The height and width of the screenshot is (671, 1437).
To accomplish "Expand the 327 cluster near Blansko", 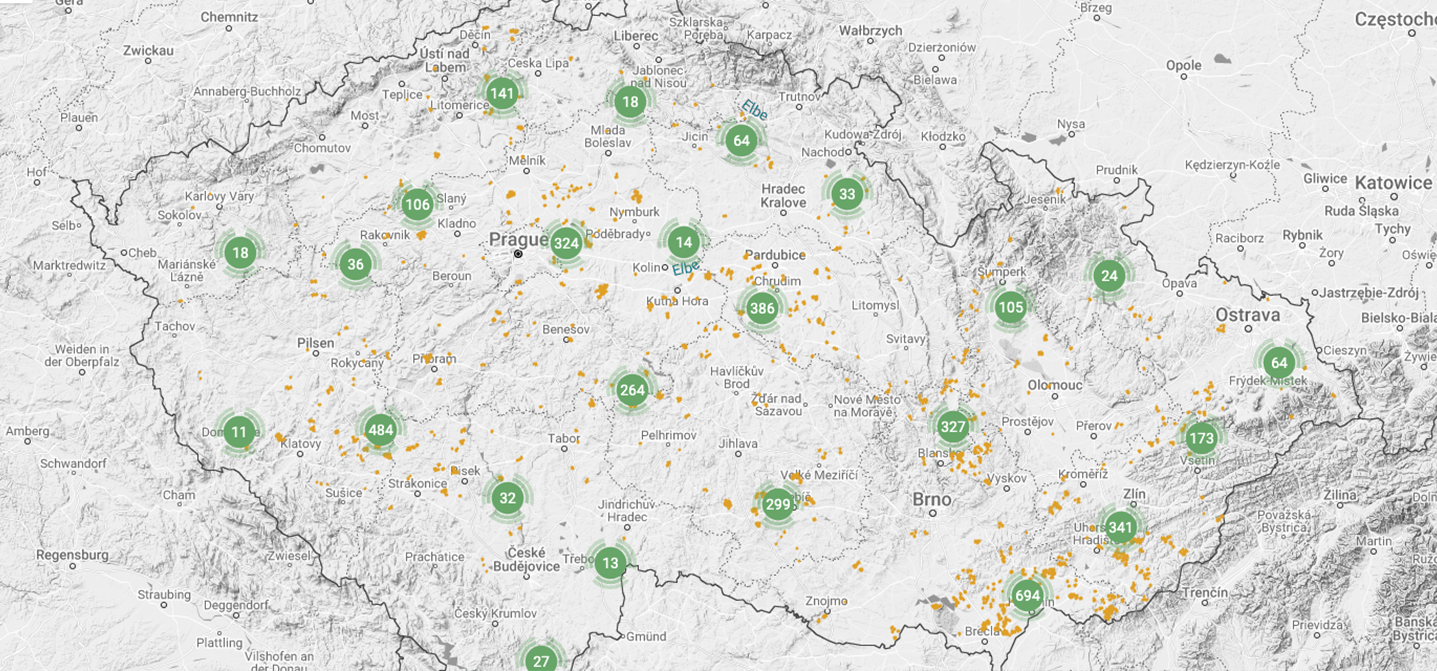I will 951,426.
